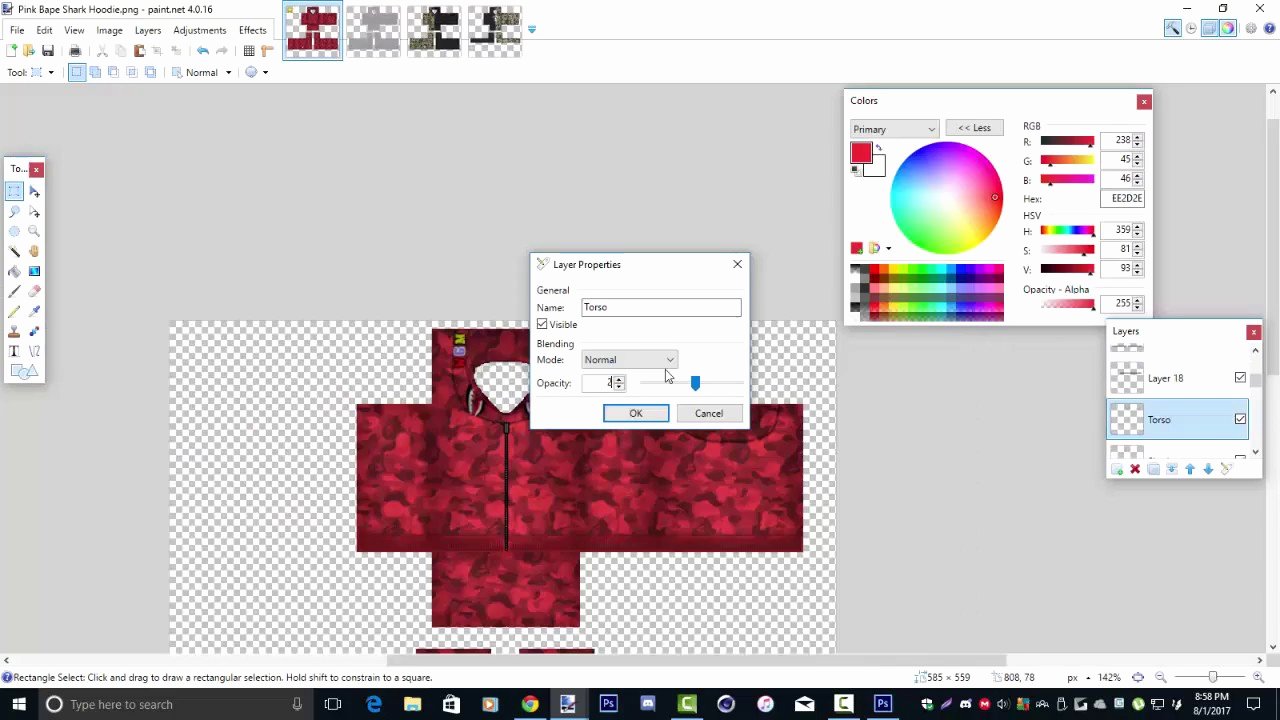
Task: Select the Rectangle Select tool
Action: pos(14,191)
